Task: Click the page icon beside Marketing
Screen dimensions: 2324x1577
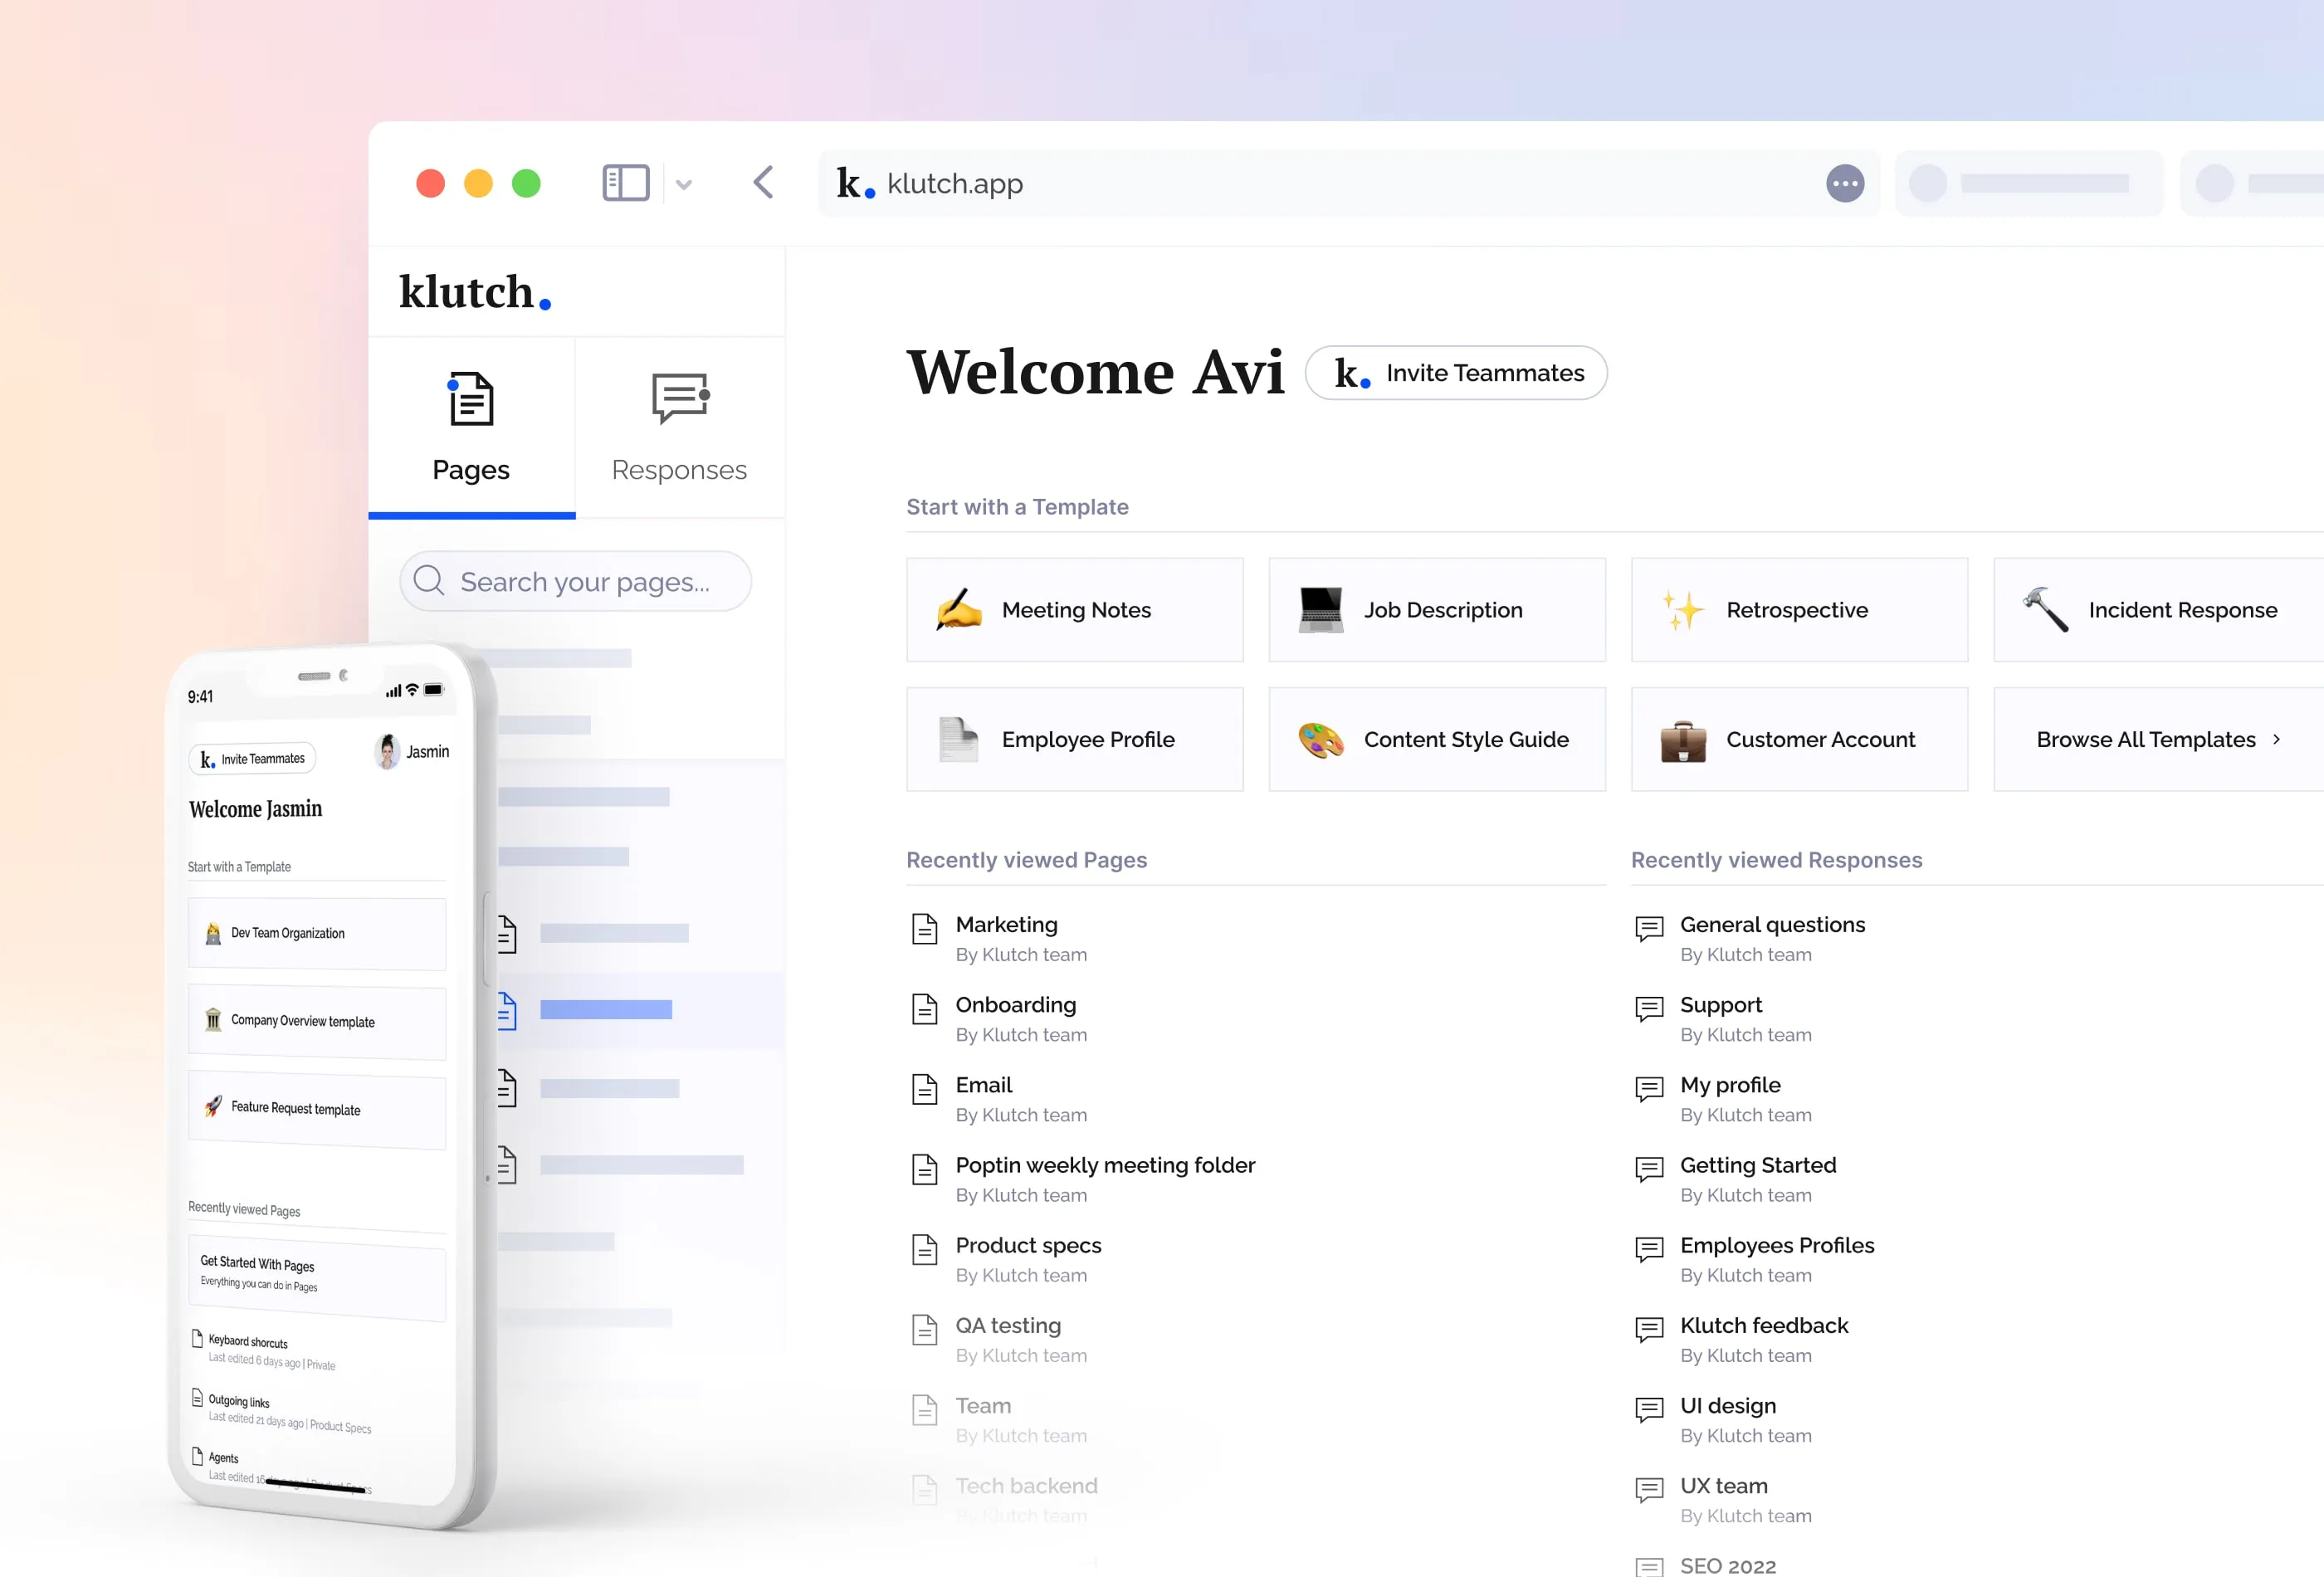Action: pyautogui.click(x=925, y=929)
